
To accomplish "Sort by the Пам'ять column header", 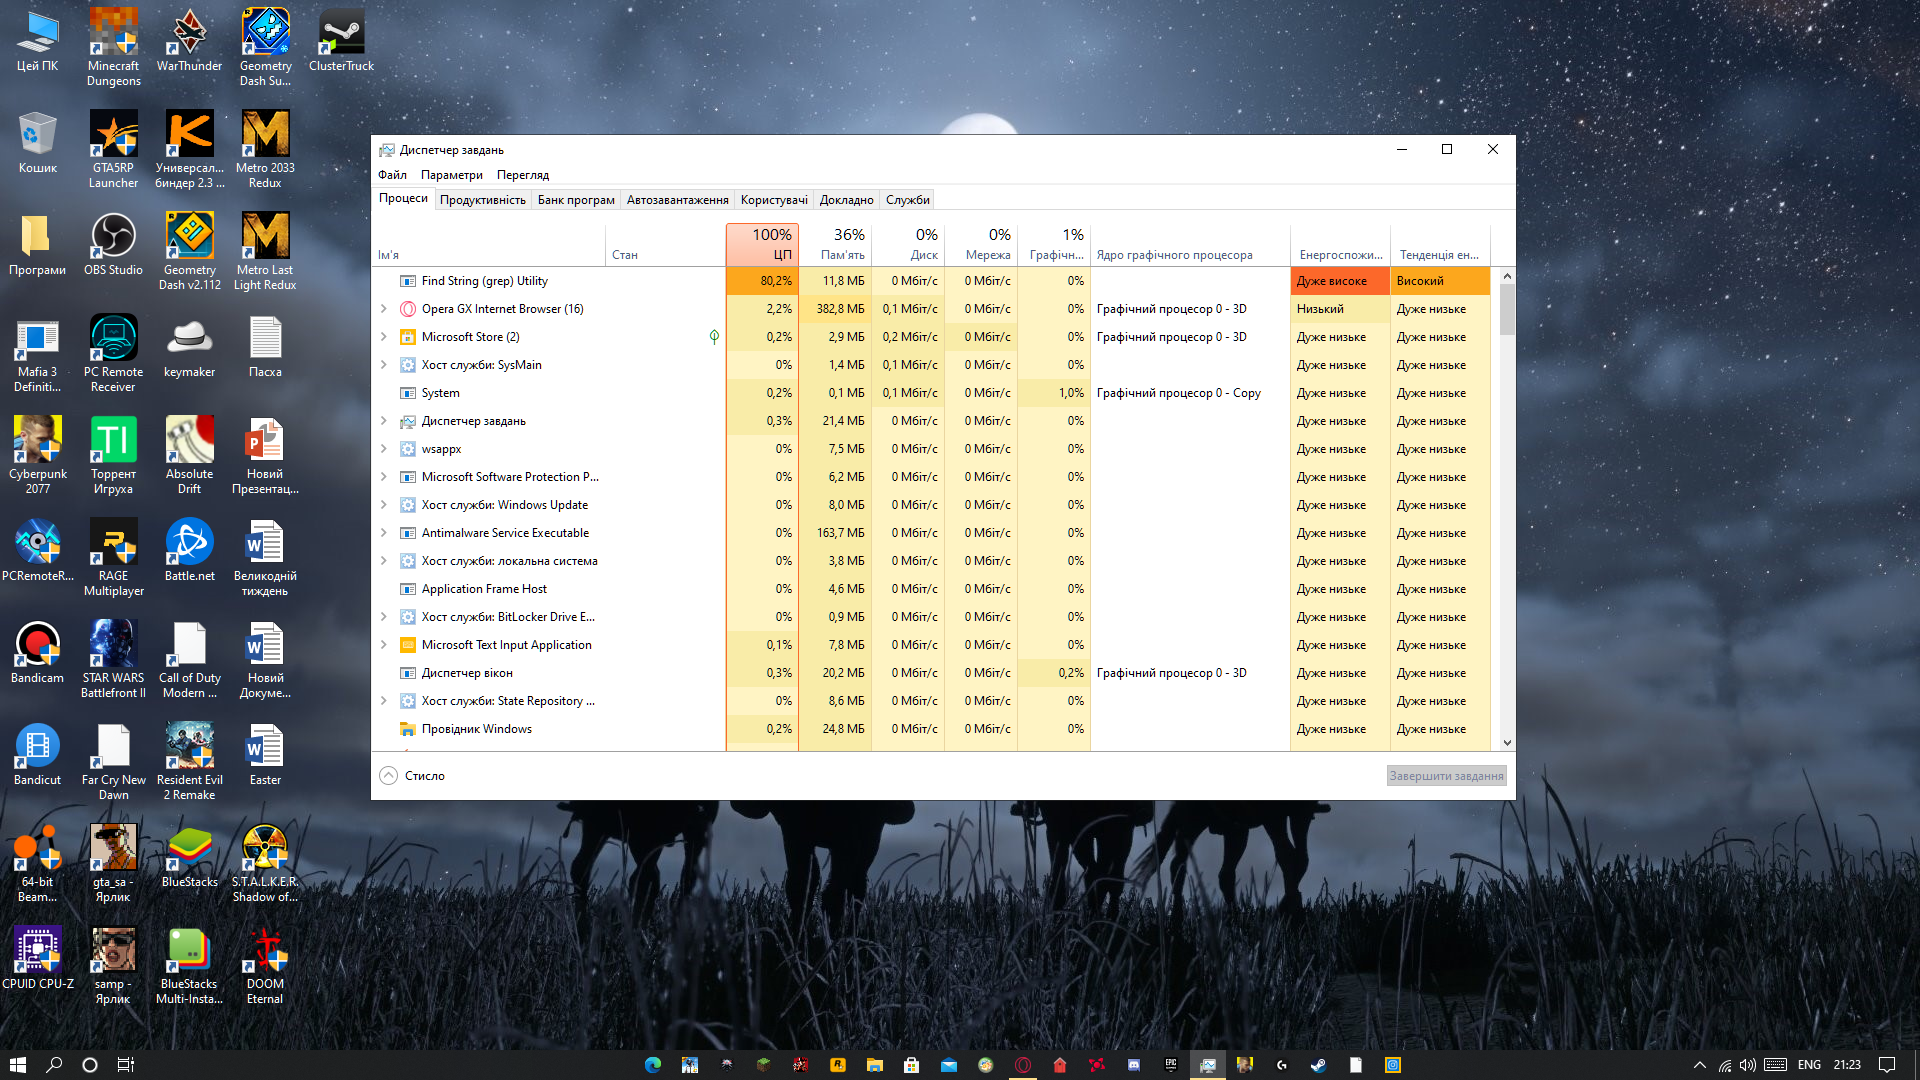I will tap(836, 245).
